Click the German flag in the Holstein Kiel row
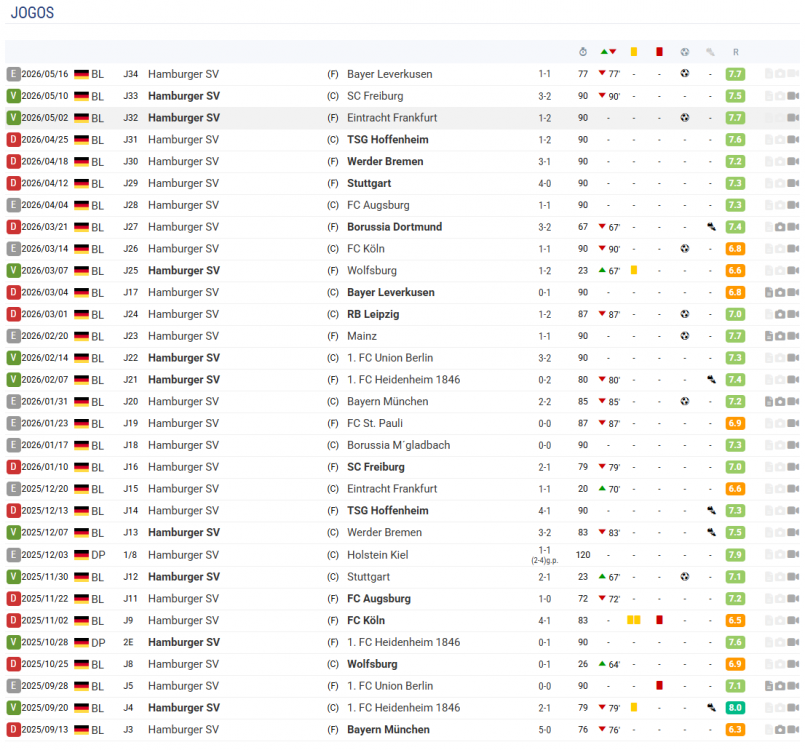This screenshot has width=805, height=750. pos(81,555)
